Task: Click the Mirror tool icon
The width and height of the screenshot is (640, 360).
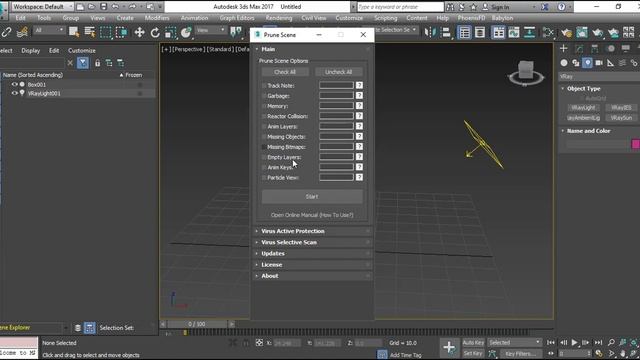Action: coord(430,32)
